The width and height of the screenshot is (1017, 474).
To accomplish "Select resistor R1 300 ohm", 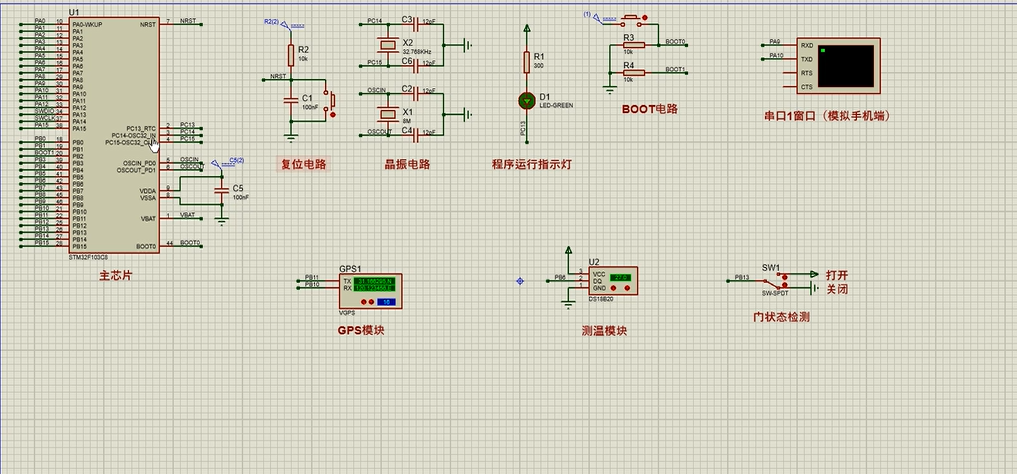I will (x=527, y=62).
